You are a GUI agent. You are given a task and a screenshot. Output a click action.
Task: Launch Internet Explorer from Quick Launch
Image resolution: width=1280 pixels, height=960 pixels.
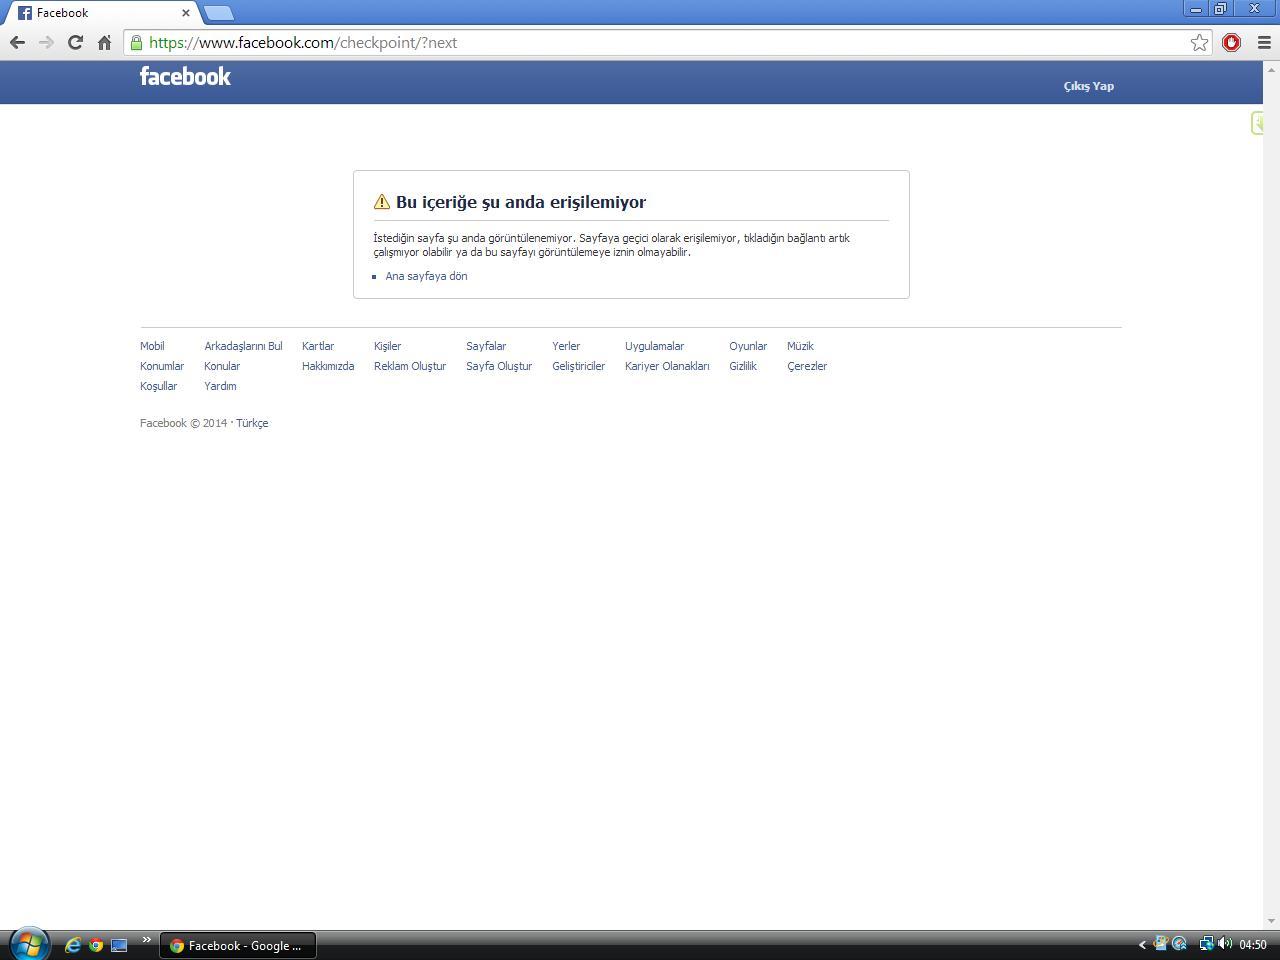coord(72,945)
